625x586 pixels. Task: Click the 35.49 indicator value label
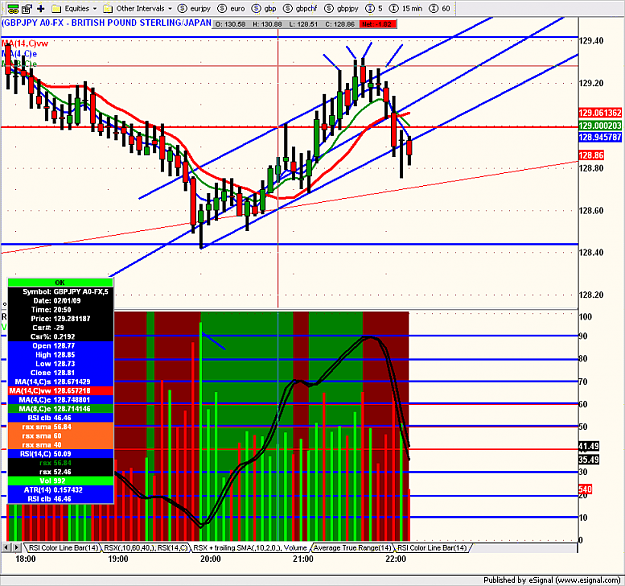589,460
